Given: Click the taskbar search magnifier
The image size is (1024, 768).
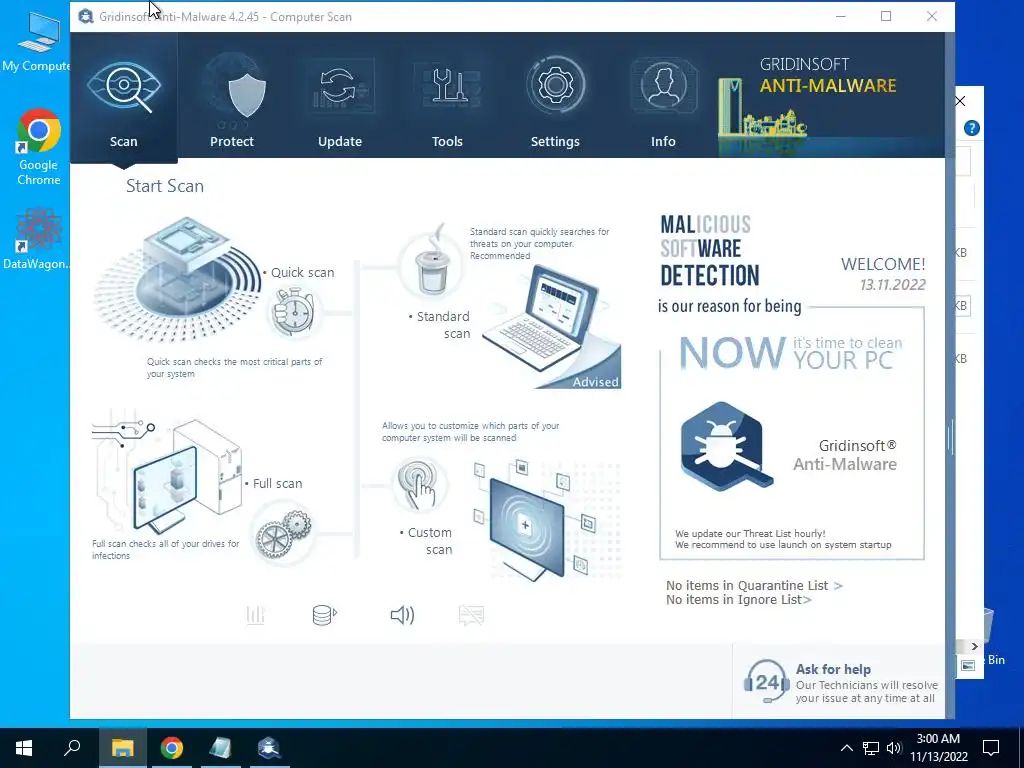Looking at the screenshot, I should [72, 748].
